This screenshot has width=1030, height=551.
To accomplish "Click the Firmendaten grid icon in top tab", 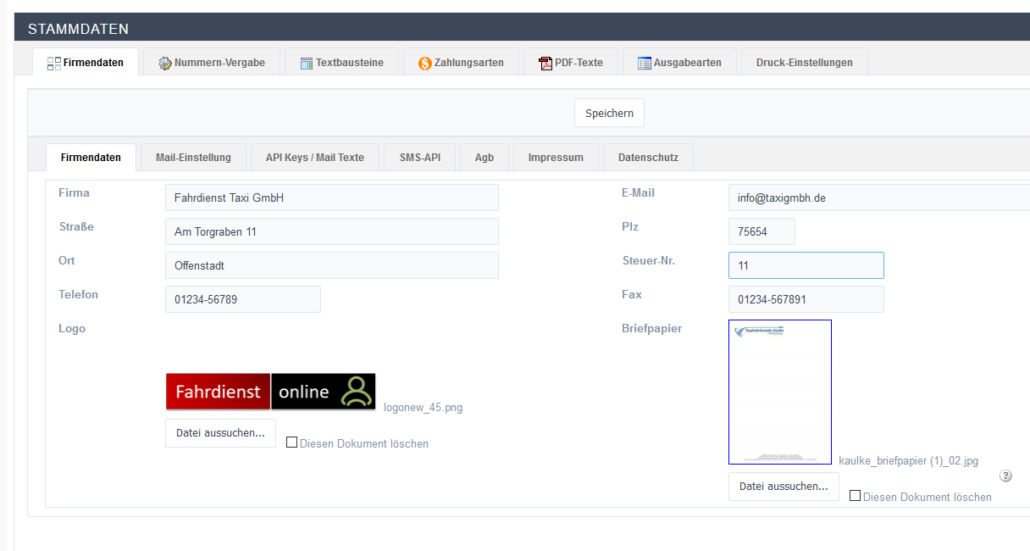I will (x=54, y=63).
